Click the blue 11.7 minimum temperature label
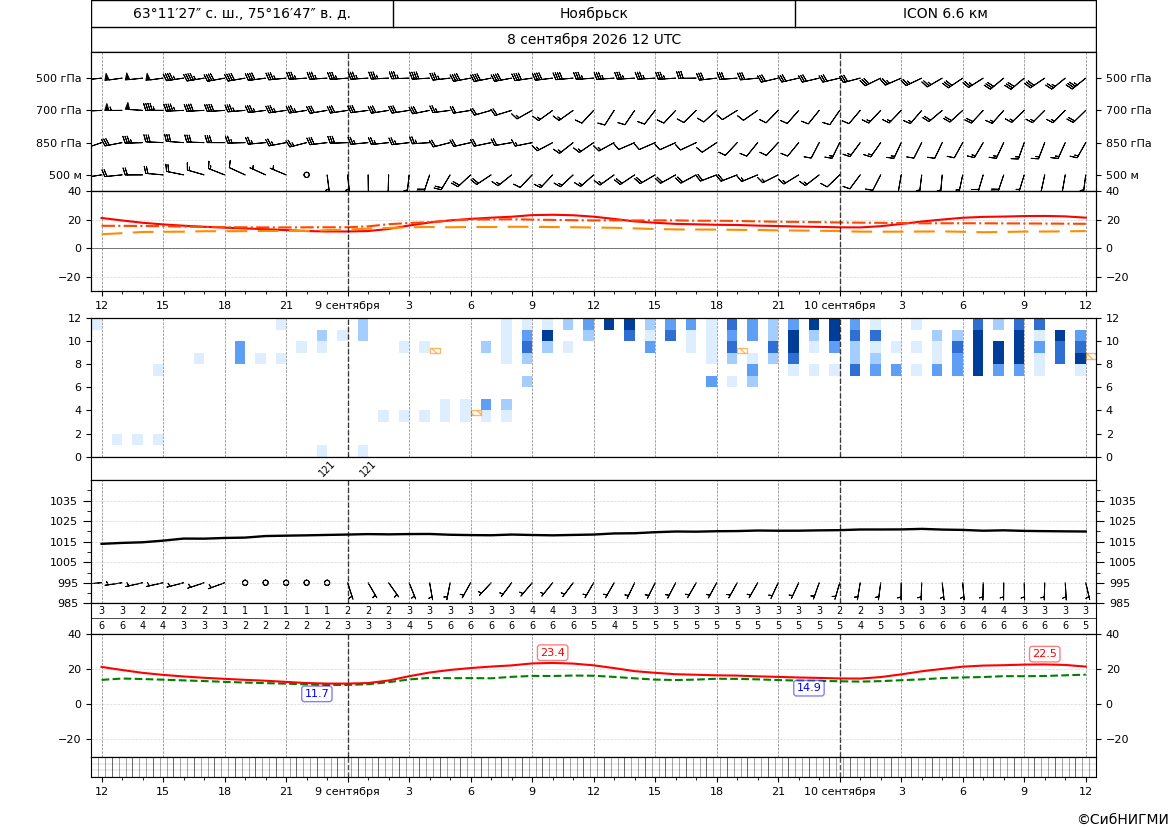Viewport: 1169px width, 827px height. [x=317, y=694]
